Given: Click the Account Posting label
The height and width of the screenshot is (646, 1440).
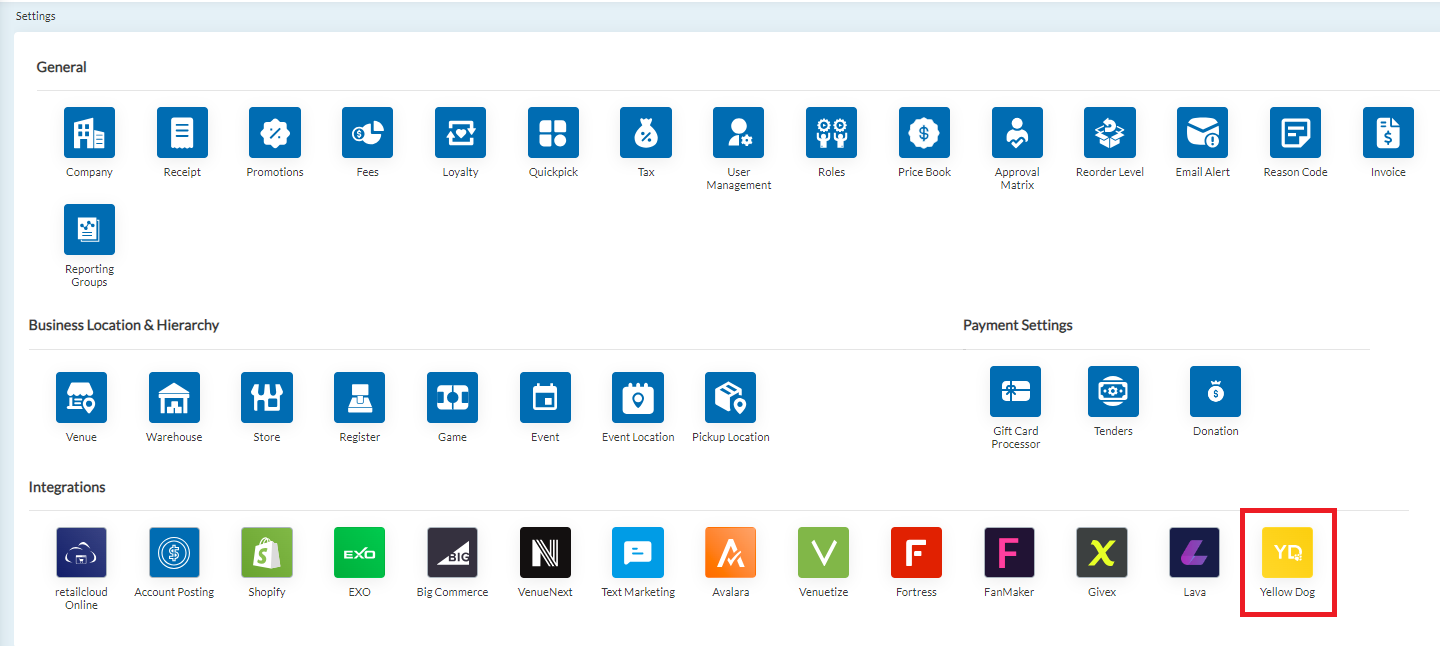Looking at the screenshot, I should [174, 592].
